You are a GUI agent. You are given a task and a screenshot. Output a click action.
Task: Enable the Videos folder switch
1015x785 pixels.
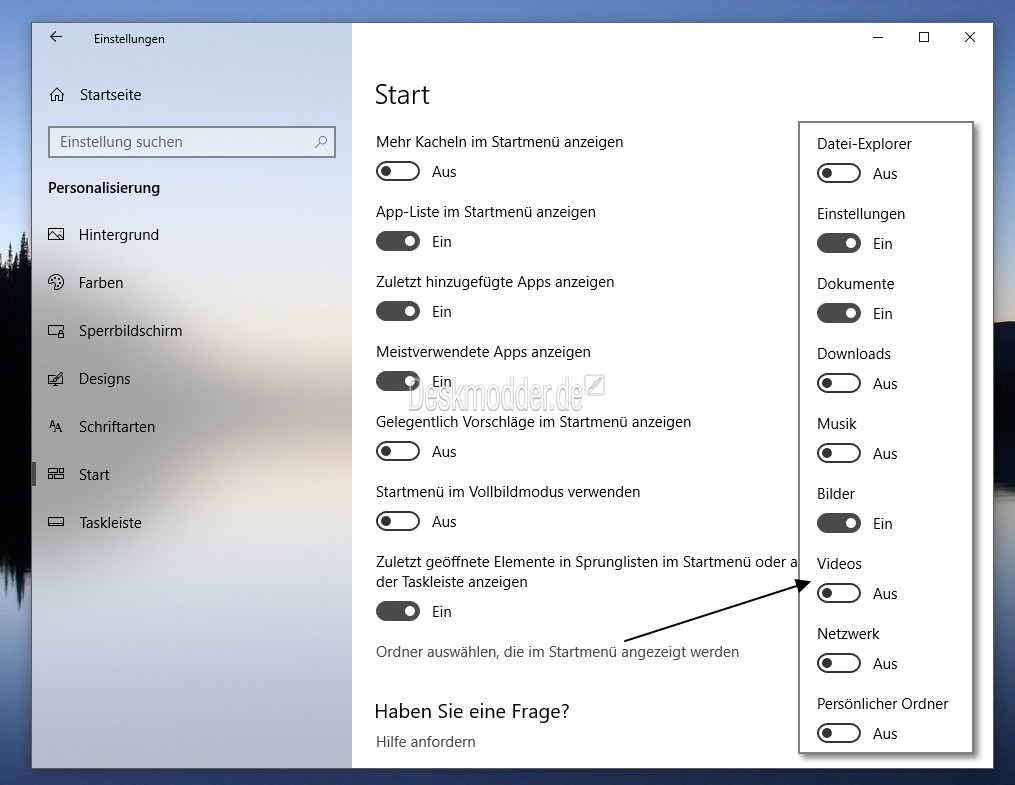(838, 593)
